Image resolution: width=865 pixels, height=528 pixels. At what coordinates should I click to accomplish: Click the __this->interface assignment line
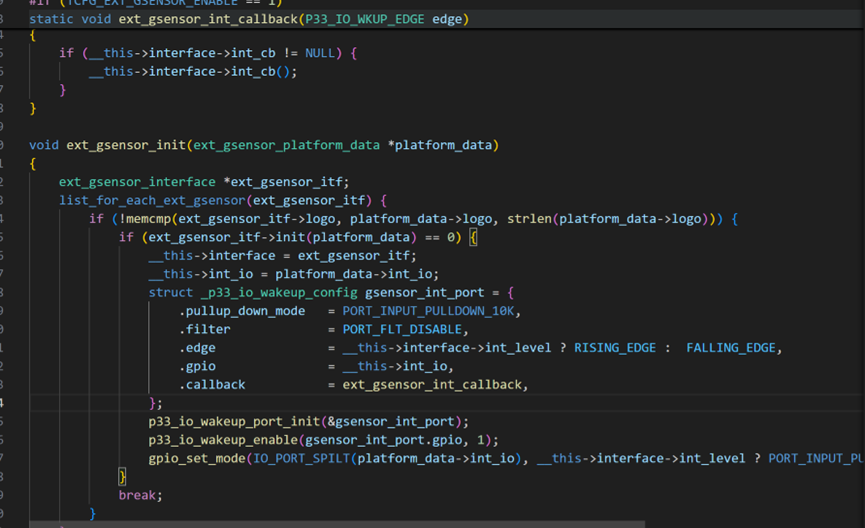pyautogui.click(x=282, y=256)
